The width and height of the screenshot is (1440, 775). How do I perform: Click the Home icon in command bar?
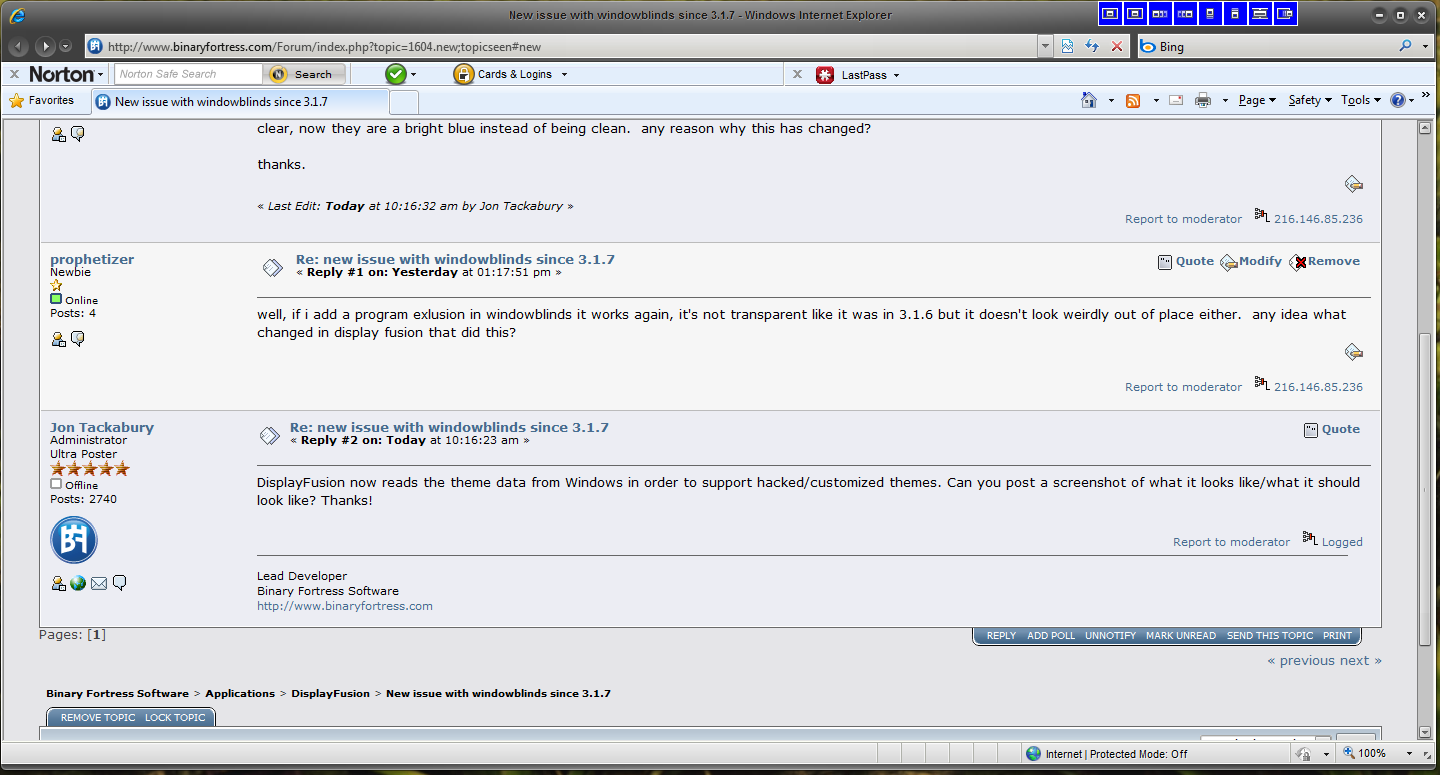(1089, 100)
